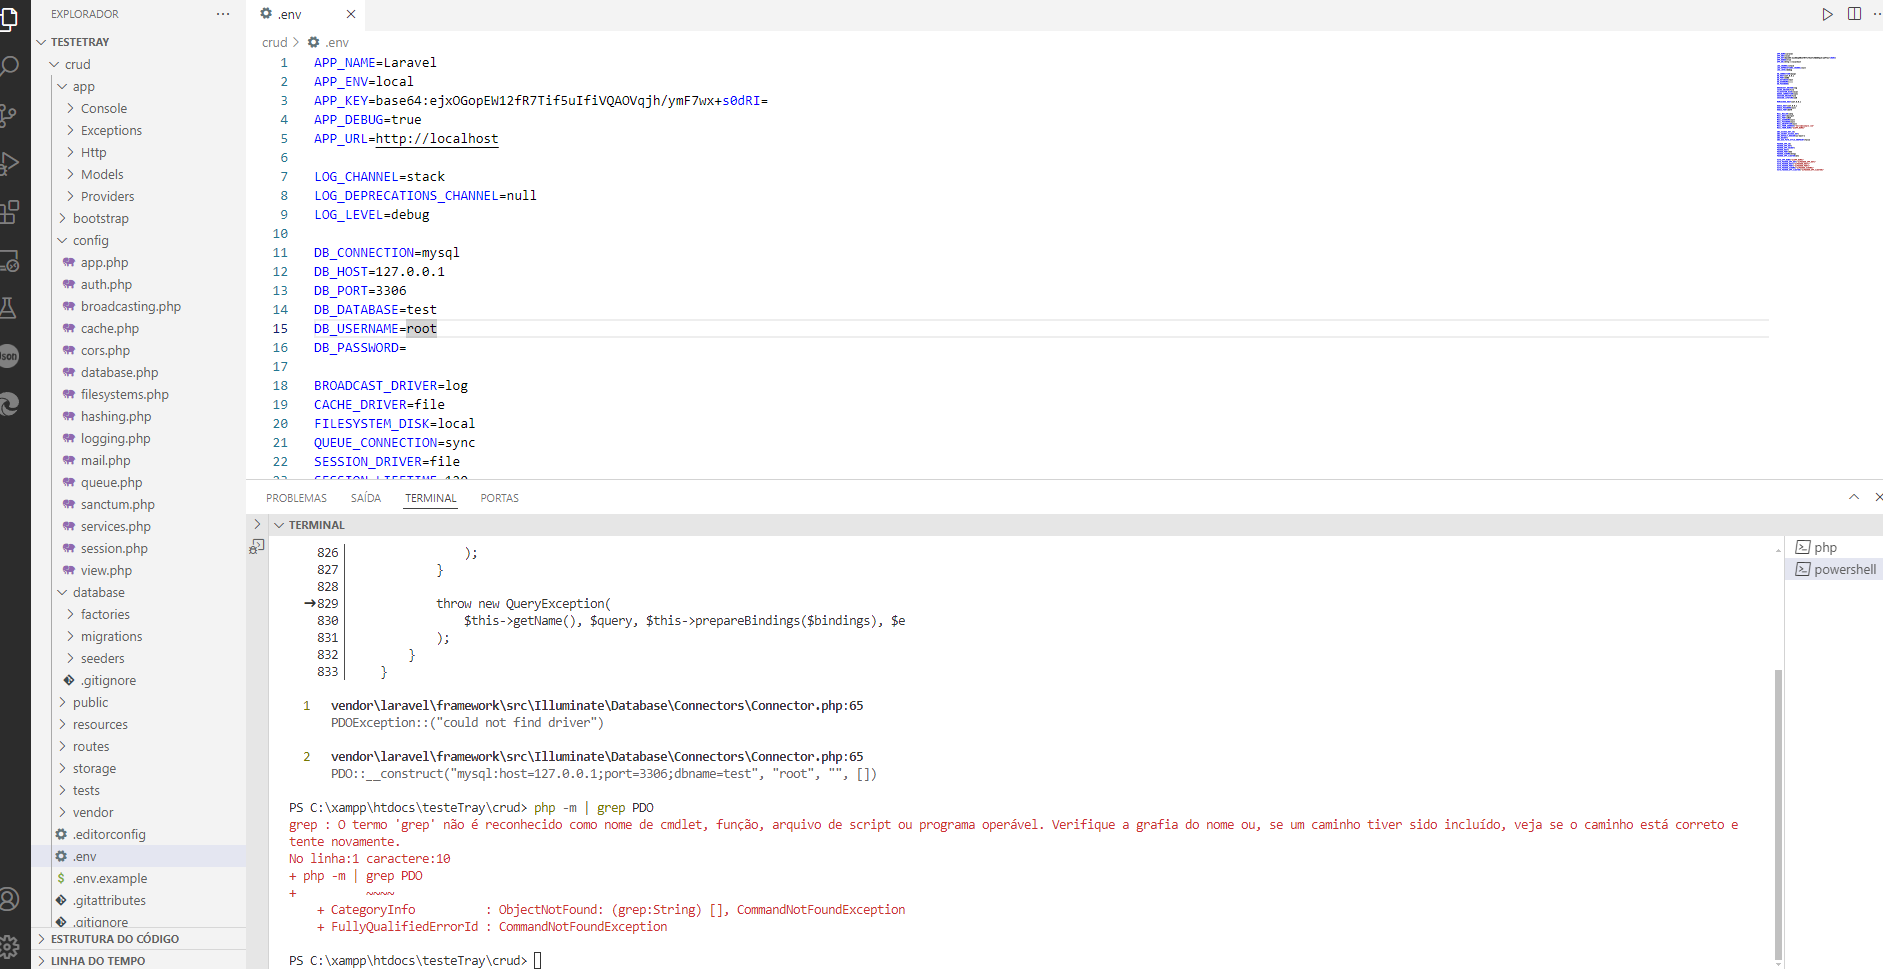1883x969 pixels.
Task: Open the http://localhost link in editor
Action: coord(437,139)
